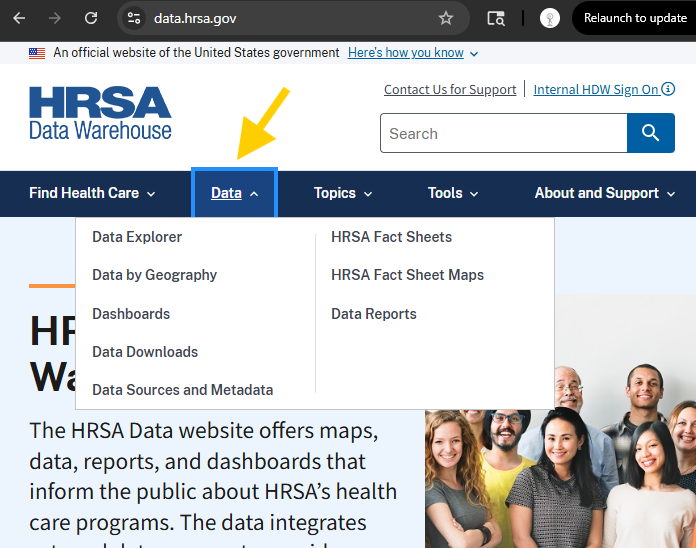Image resolution: width=696 pixels, height=548 pixels.
Task: Open Contact Us for Support link
Action: tap(450, 89)
